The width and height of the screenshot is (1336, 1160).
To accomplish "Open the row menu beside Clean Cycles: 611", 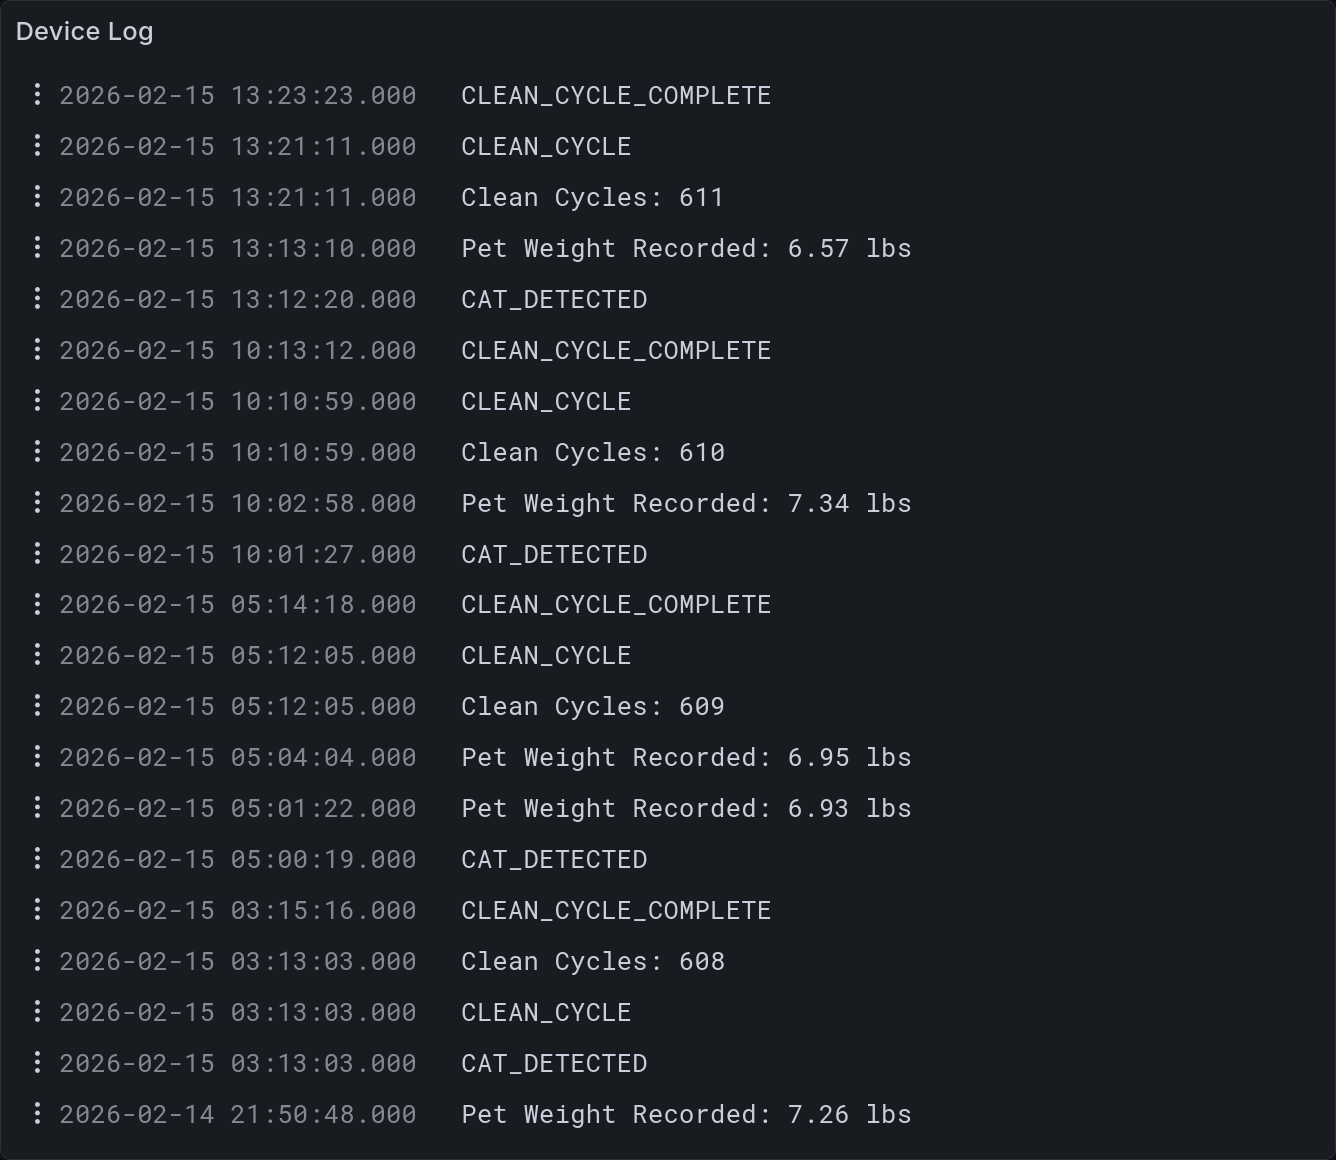I will tap(37, 197).
